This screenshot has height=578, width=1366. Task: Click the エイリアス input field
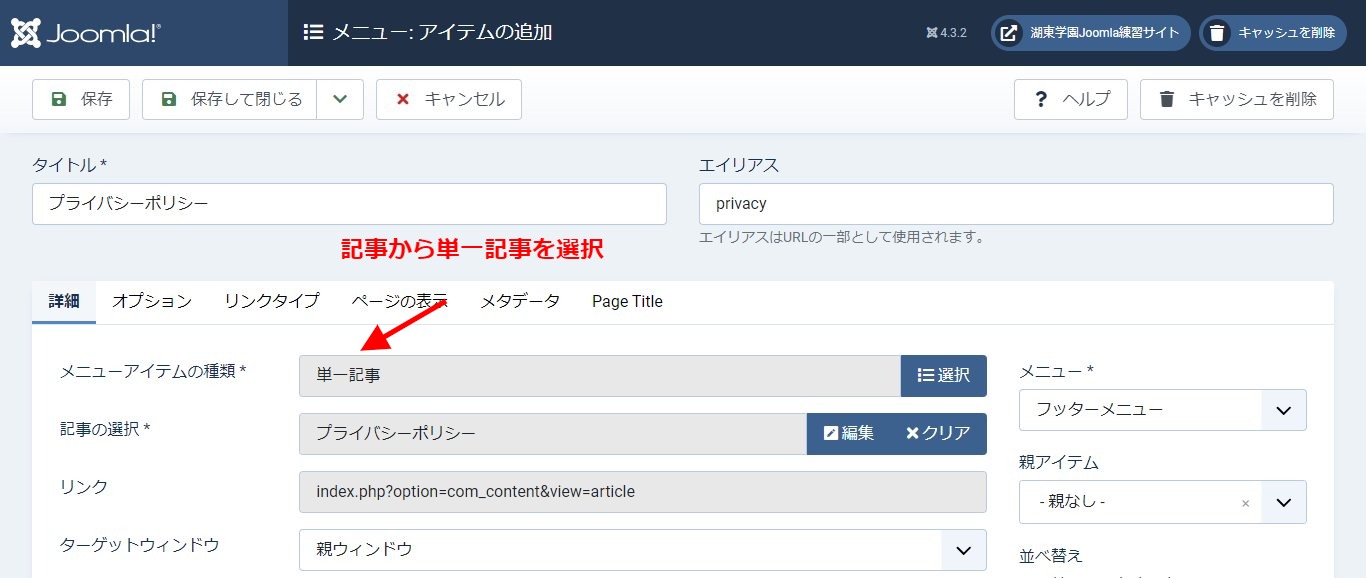pyautogui.click(x=1016, y=204)
